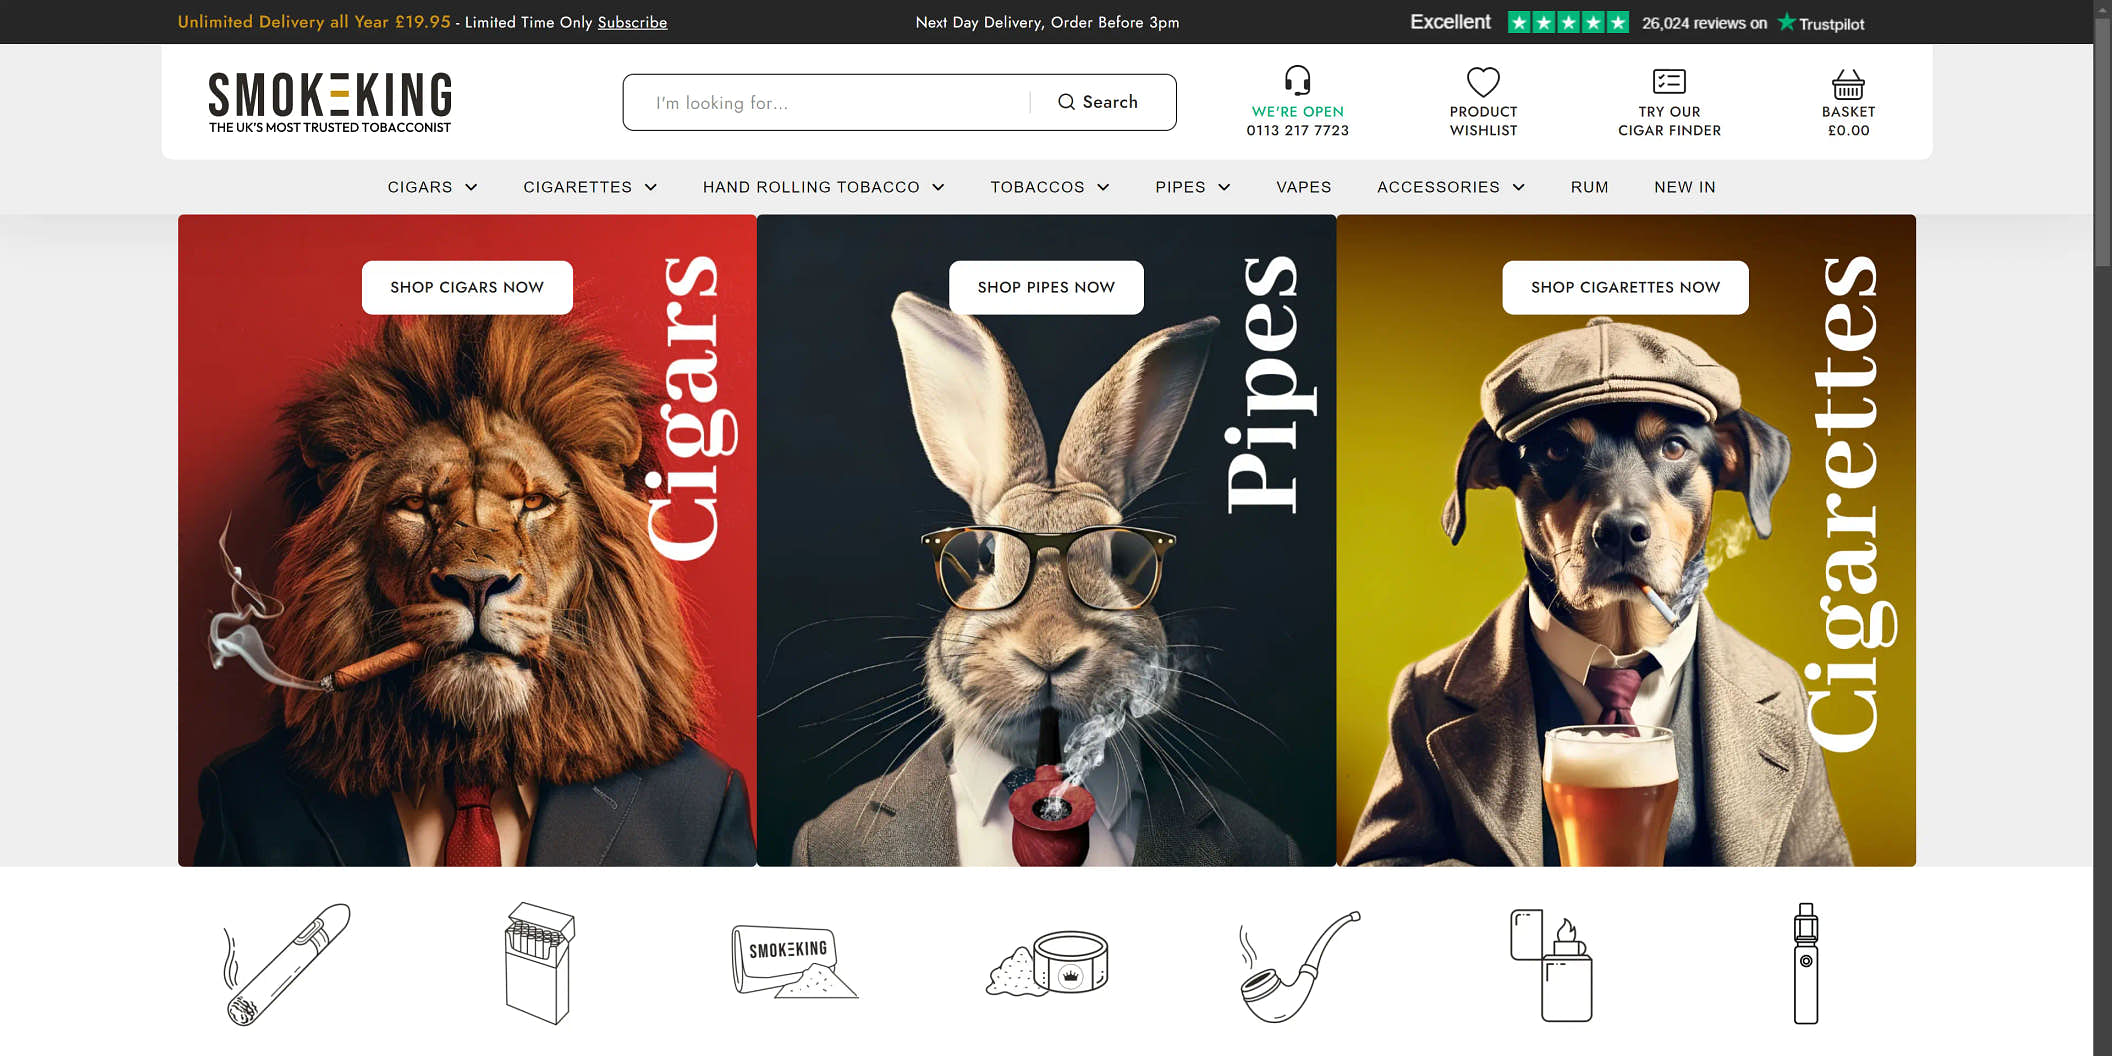This screenshot has width=2112, height=1056.
Task: Select the smoking pipe category icon
Action: point(1298,966)
